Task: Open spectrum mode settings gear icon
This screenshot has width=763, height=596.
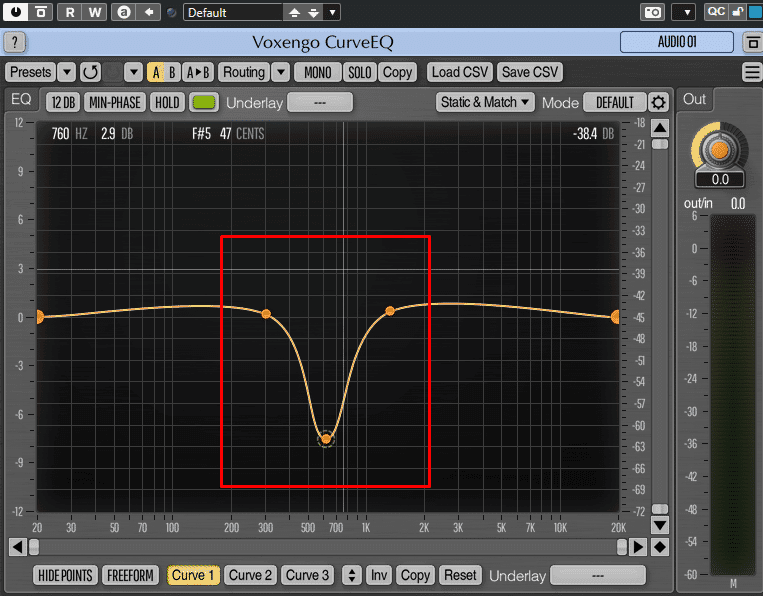Action: 658,103
